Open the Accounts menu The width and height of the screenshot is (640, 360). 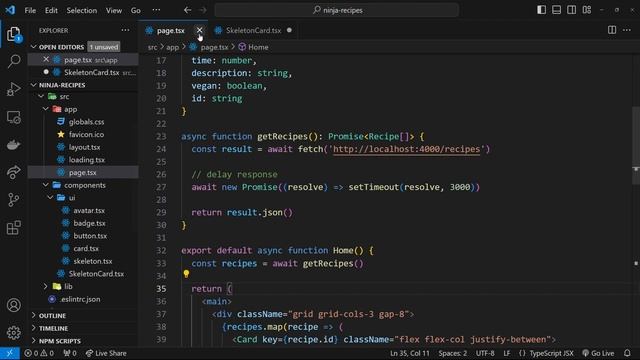pos(13,305)
